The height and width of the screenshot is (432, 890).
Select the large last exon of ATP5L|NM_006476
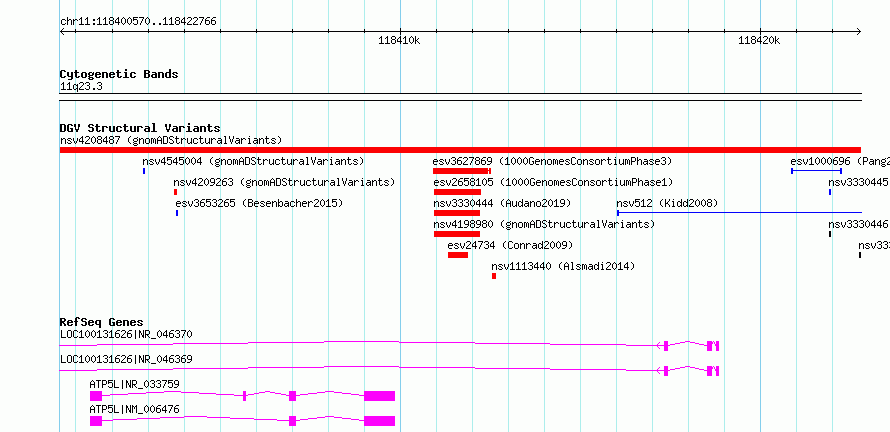point(379,421)
